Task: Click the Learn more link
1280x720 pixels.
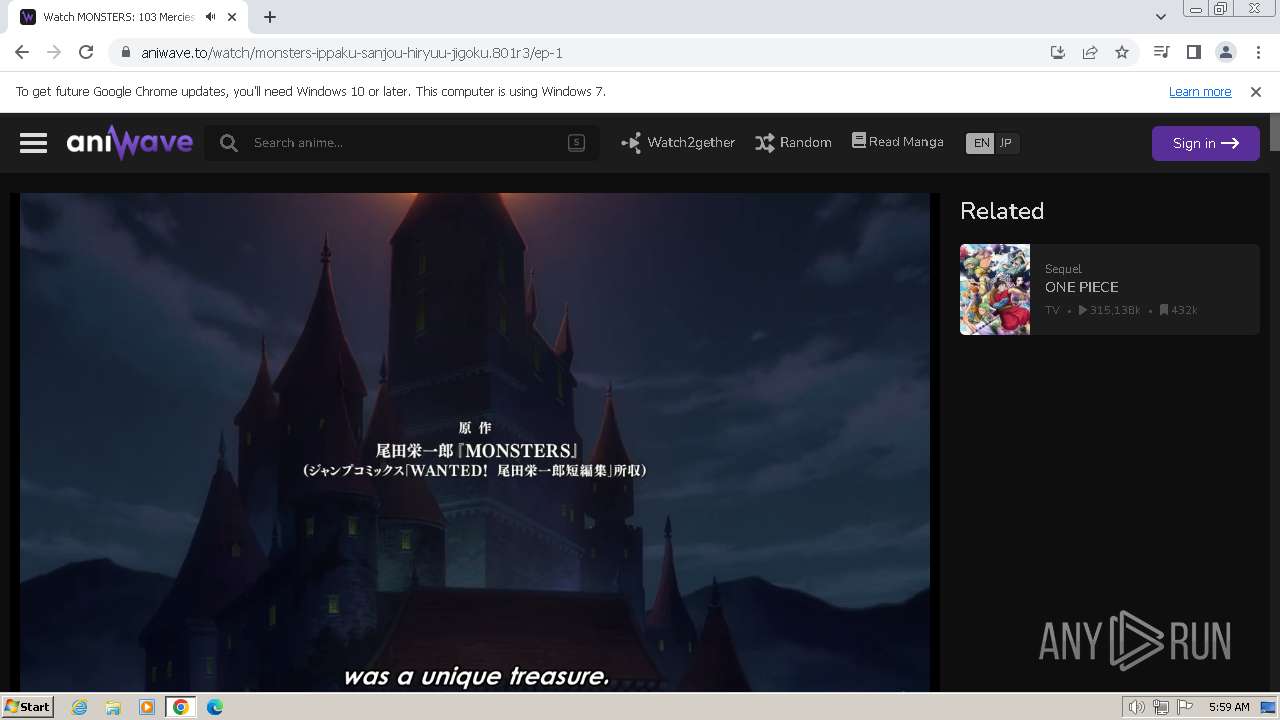Action: tap(1200, 91)
